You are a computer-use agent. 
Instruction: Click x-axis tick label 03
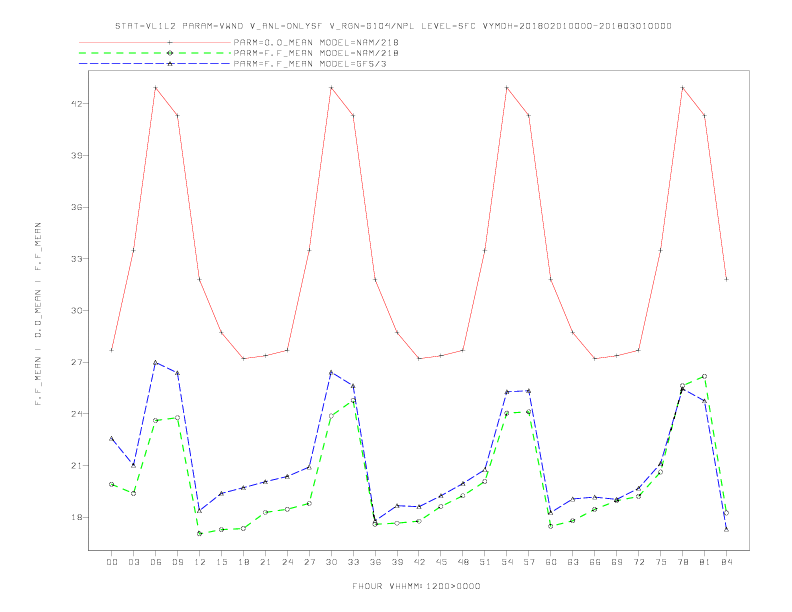(133, 562)
